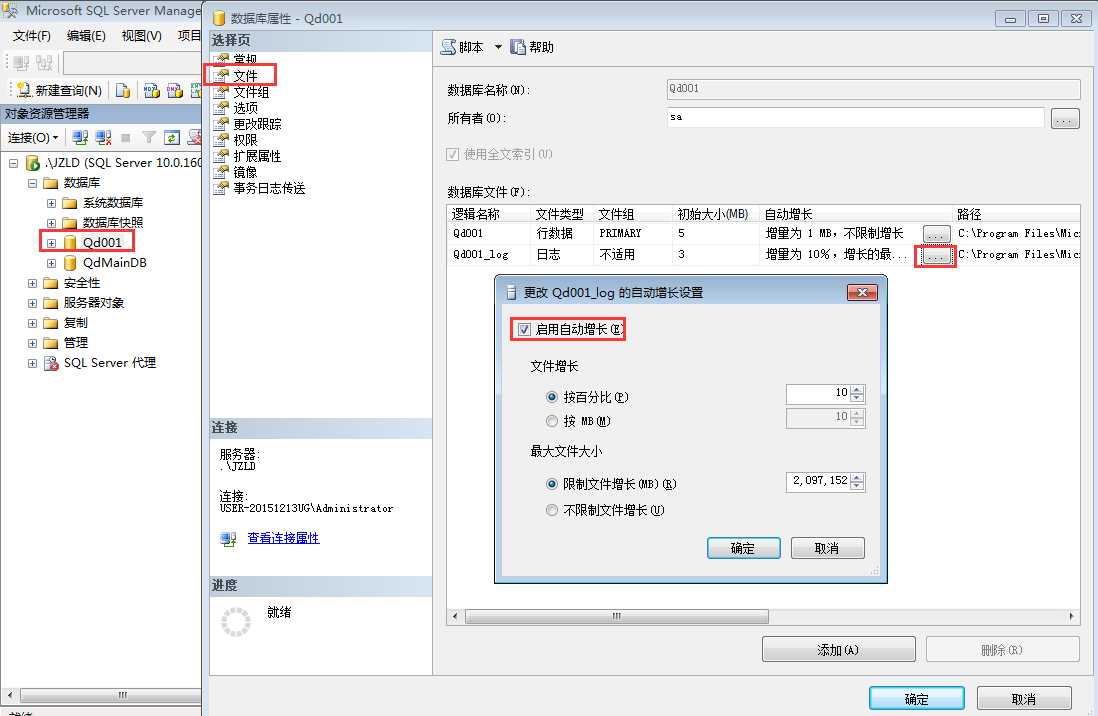1098x716 pixels.
Task: Select the 文件 page in the page list
Action: pos(245,75)
